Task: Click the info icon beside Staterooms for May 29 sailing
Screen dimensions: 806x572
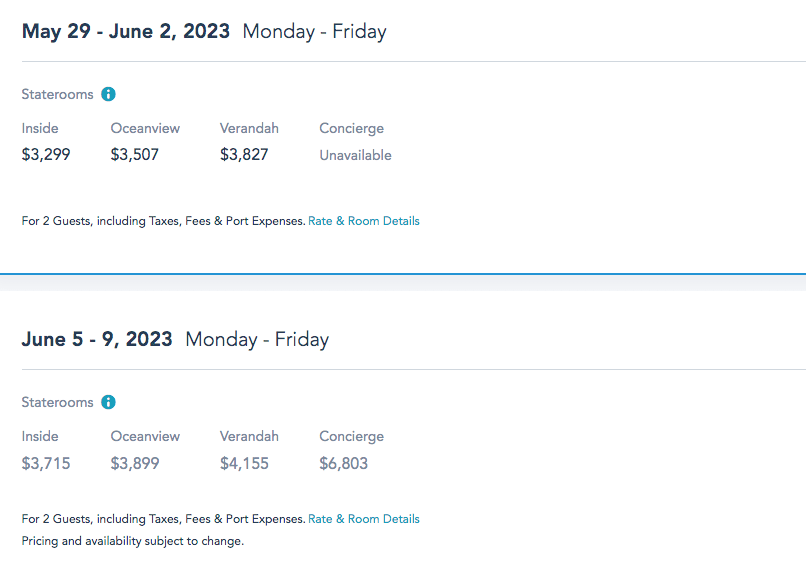Action: point(108,94)
